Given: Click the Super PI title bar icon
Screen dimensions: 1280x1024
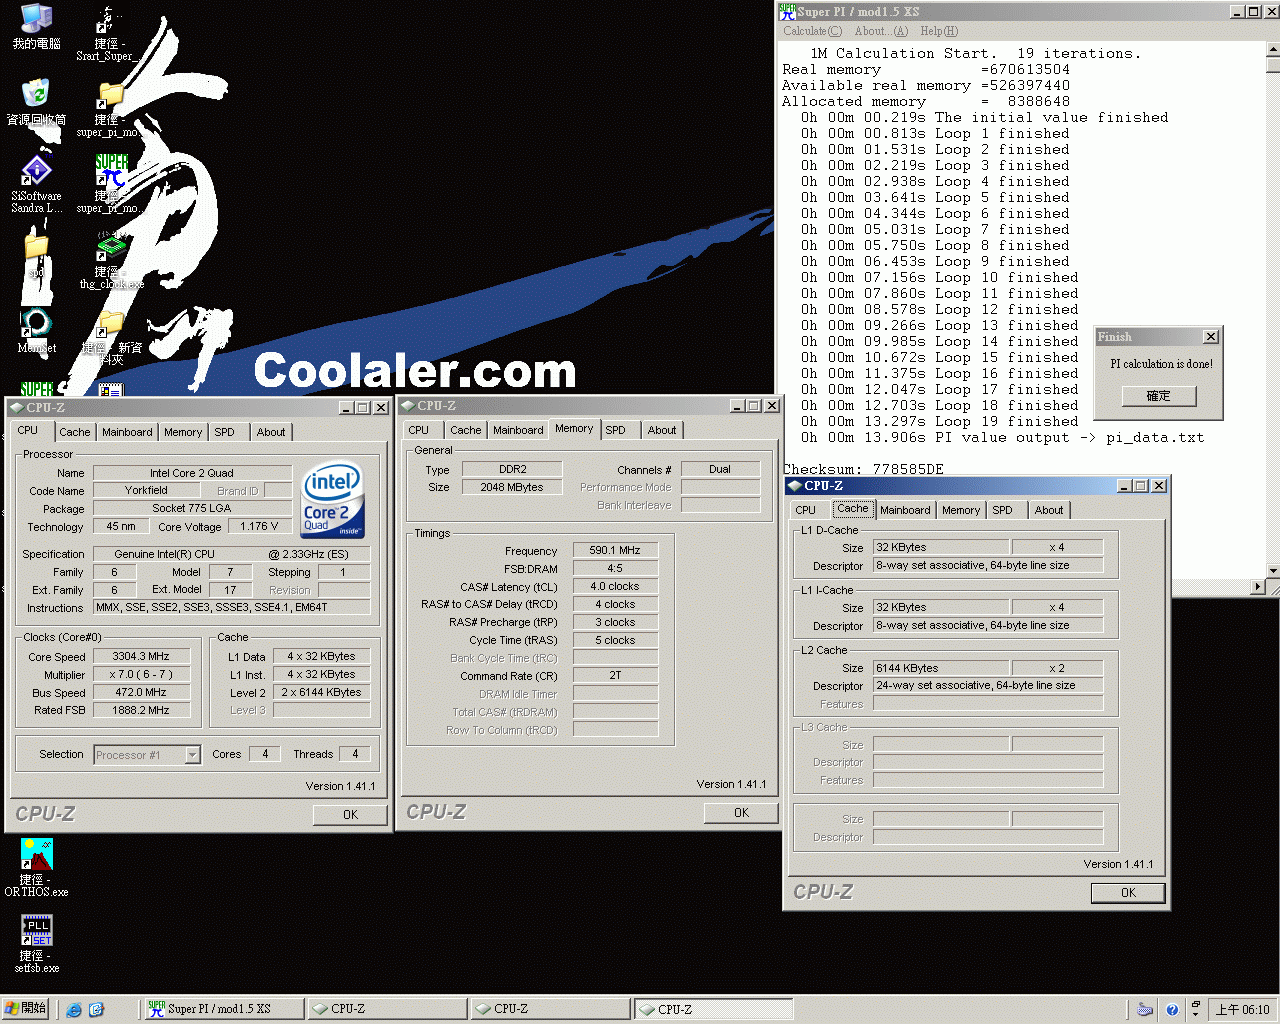Looking at the screenshot, I should coord(788,11).
